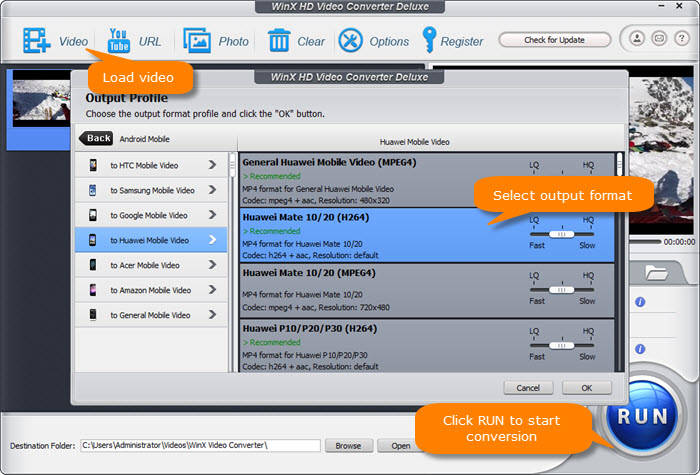Click the email envelope icon
Image resolution: width=700 pixels, height=475 pixels.
[659, 38]
